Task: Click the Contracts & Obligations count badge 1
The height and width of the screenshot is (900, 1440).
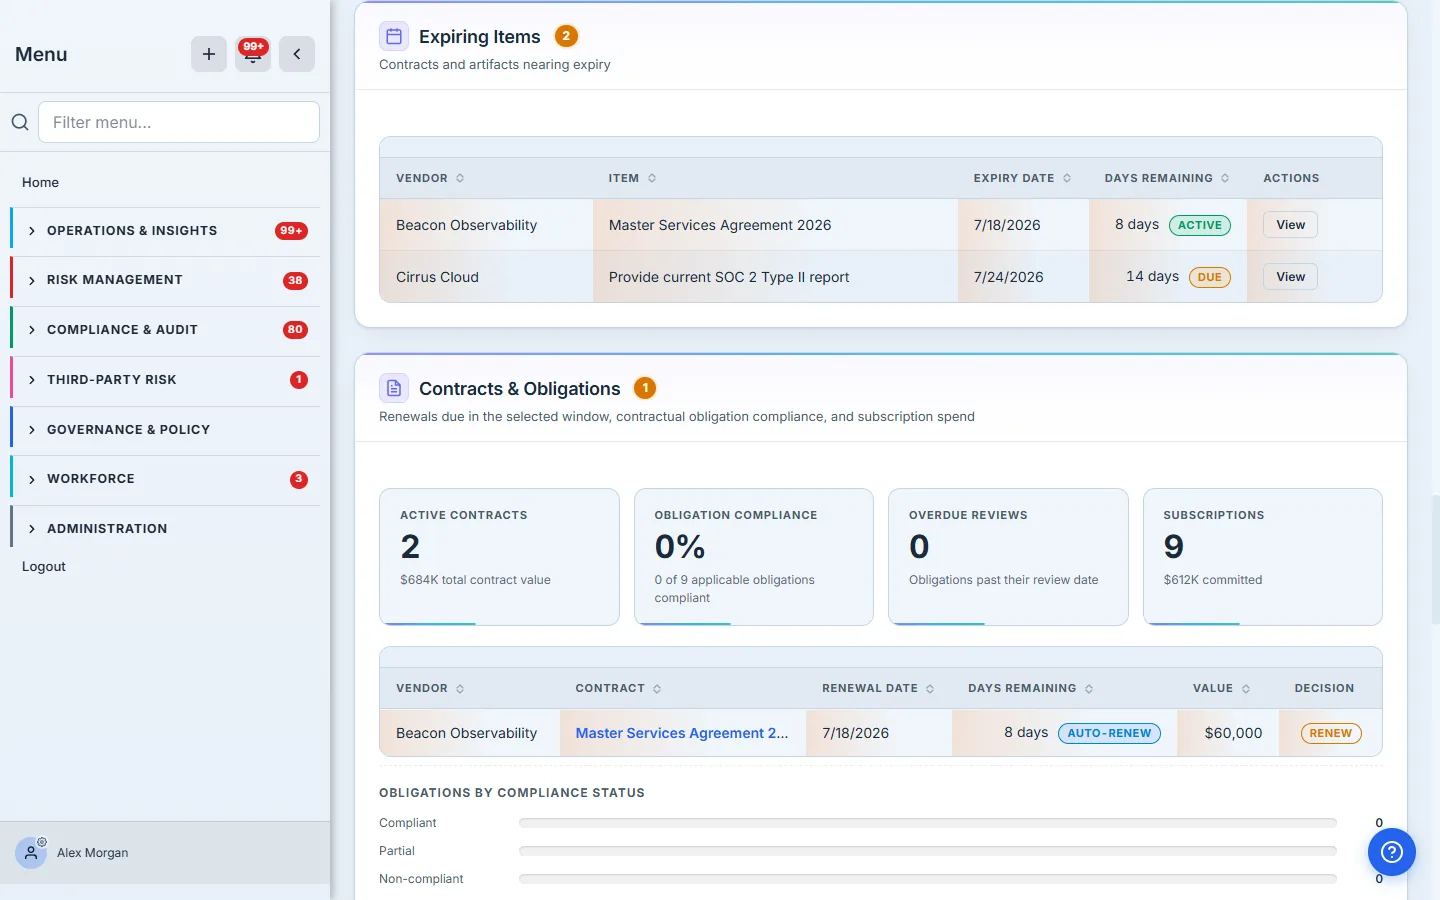Action: point(645,388)
